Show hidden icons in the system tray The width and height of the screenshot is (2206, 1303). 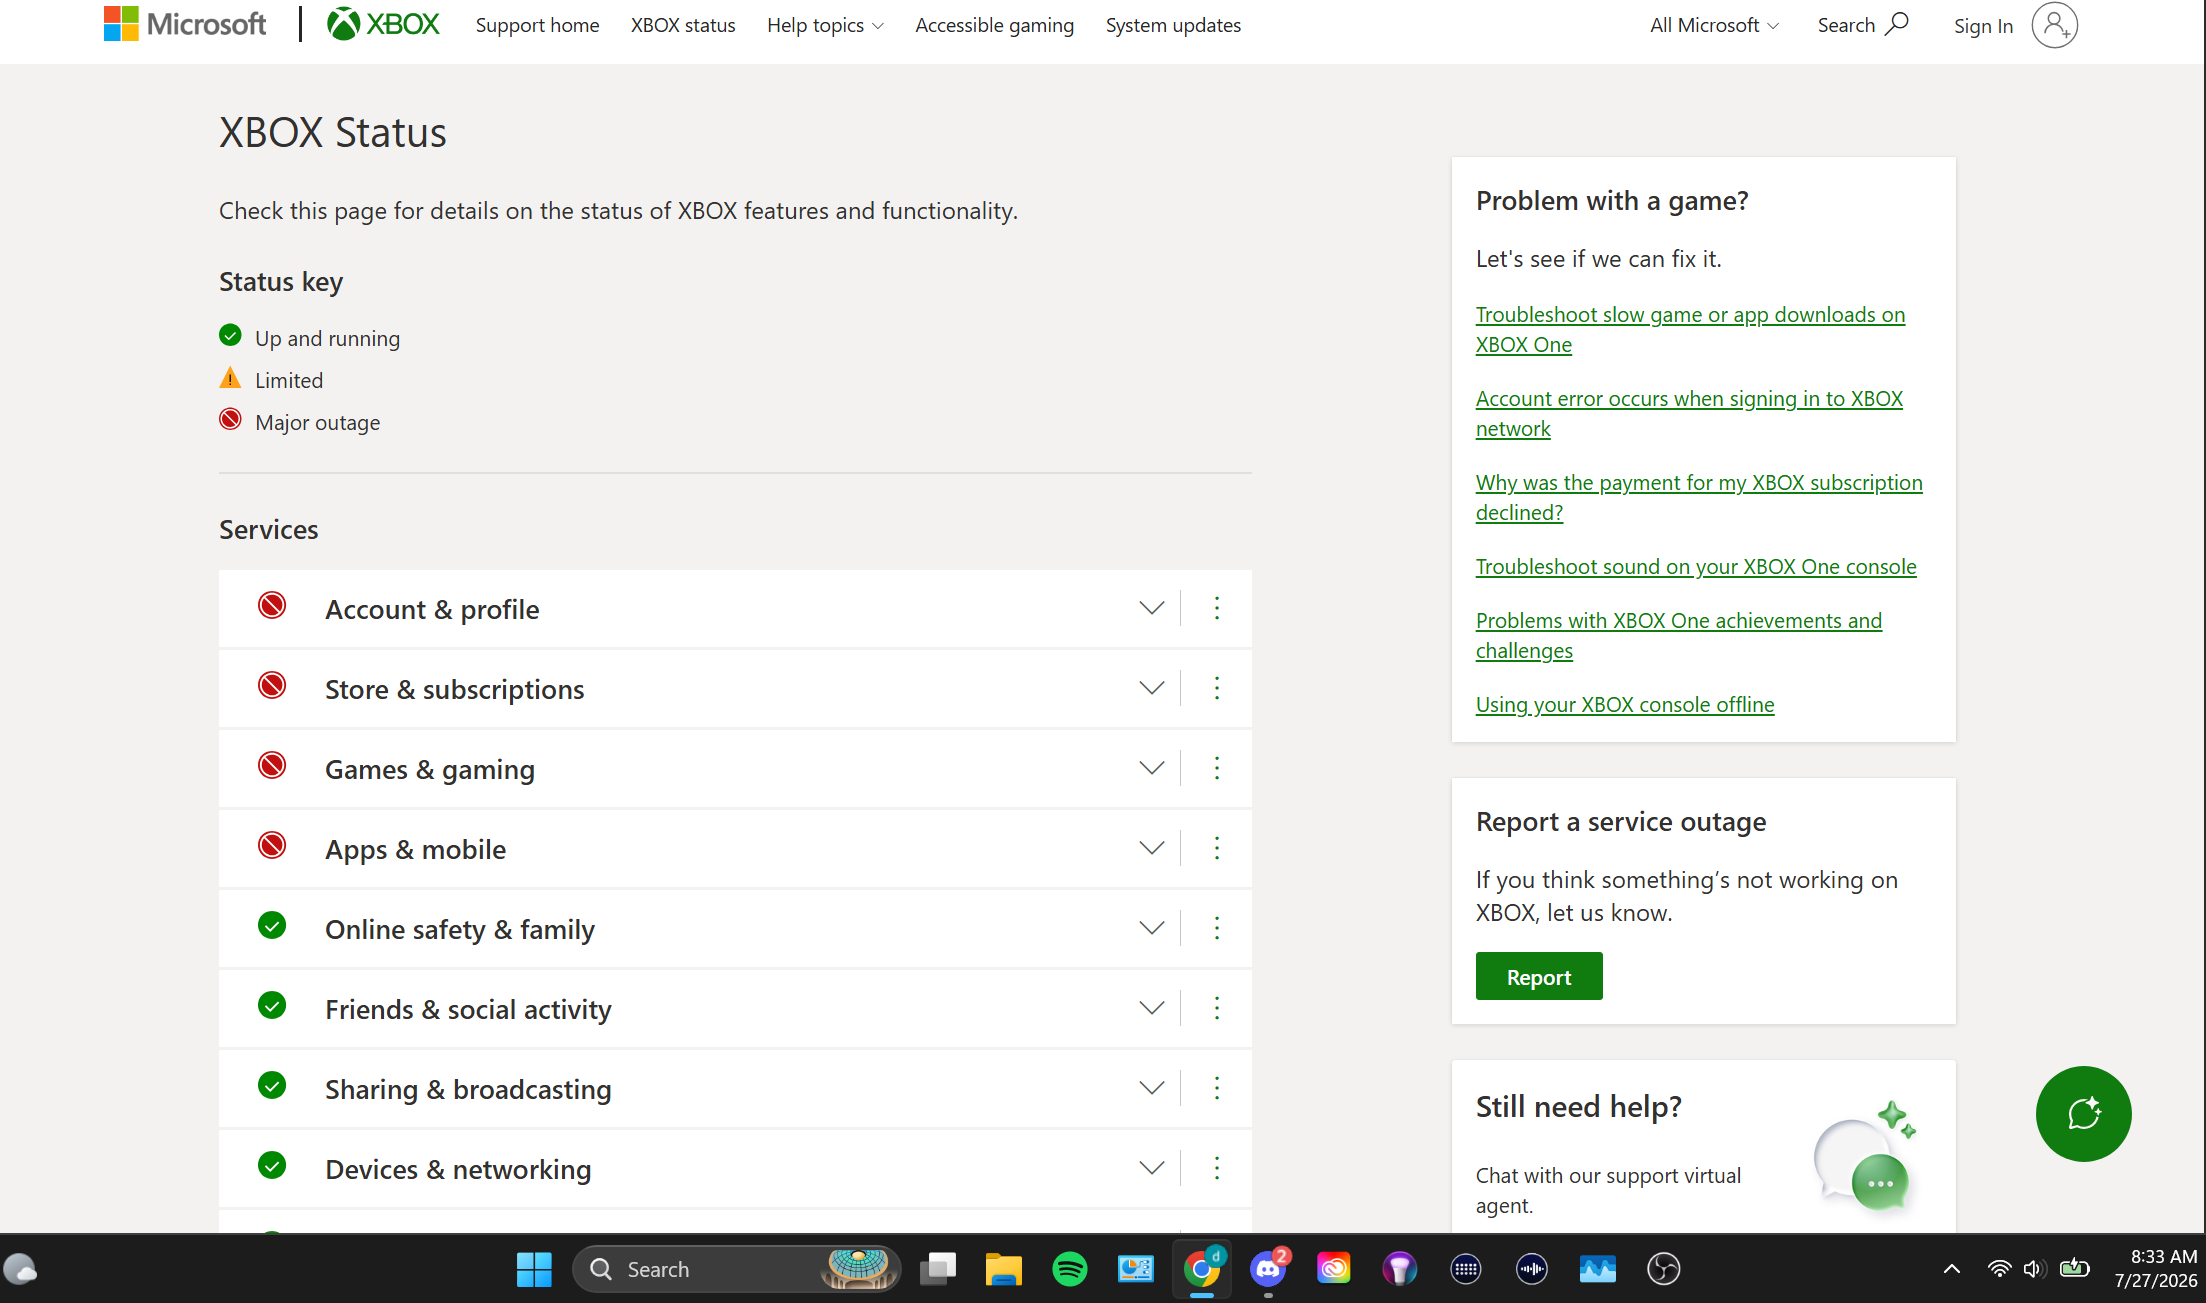click(1951, 1270)
